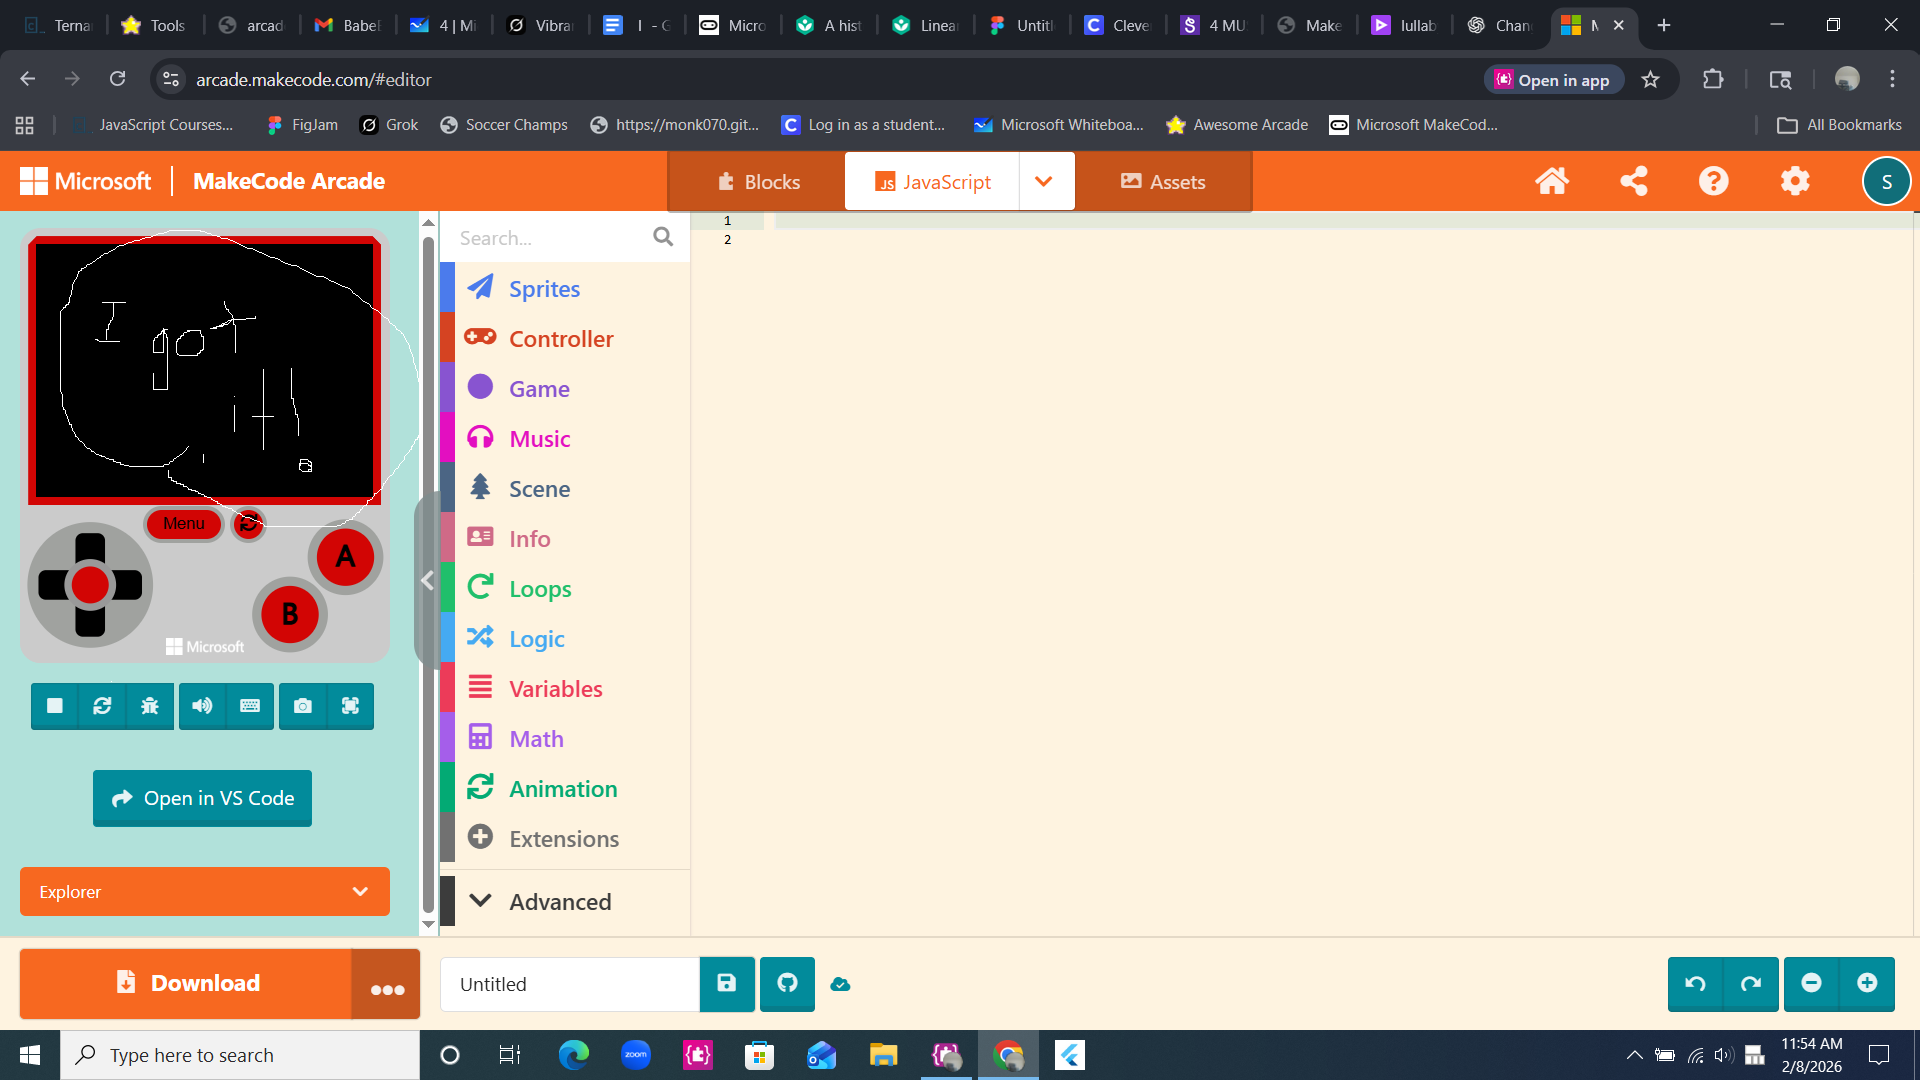Stop the game simulator

(x=55, y=706)
